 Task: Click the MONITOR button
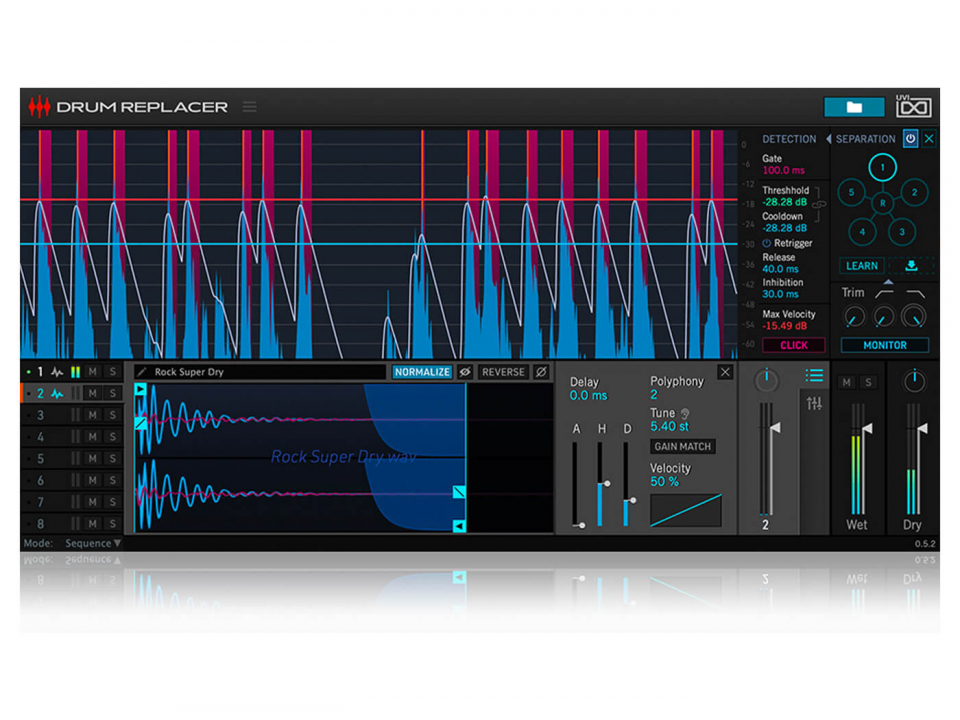click(885, 345)
